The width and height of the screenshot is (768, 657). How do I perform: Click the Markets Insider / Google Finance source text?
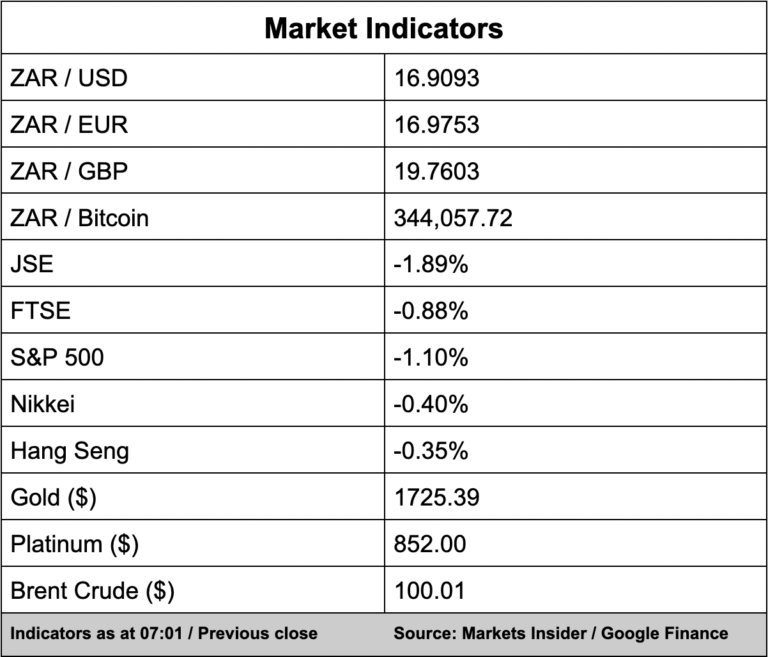560,633
